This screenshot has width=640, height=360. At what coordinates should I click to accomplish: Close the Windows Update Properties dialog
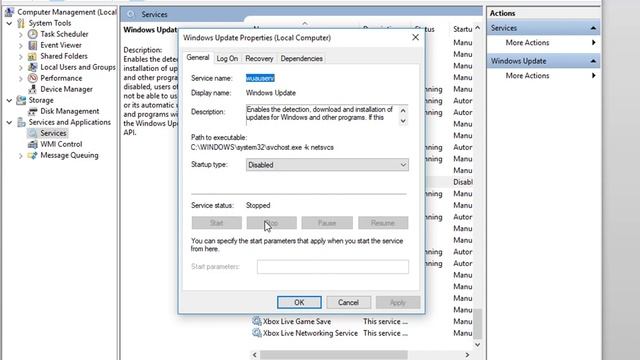(415, 38)
